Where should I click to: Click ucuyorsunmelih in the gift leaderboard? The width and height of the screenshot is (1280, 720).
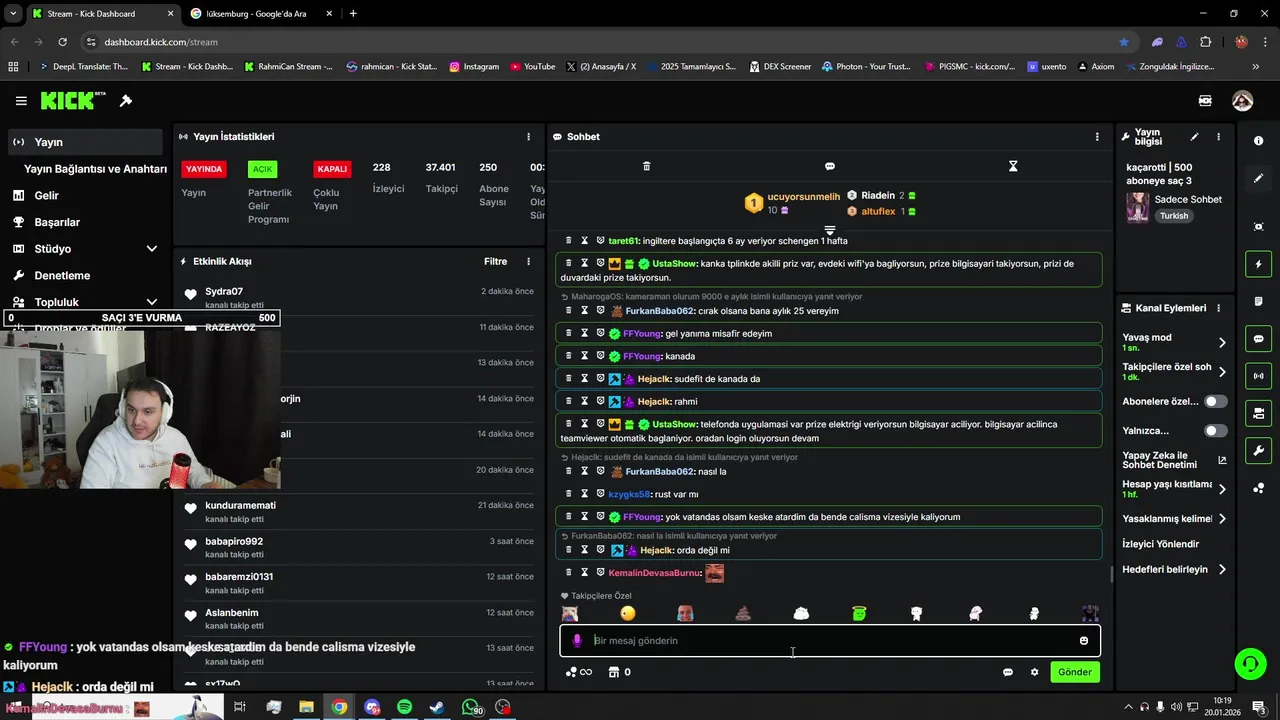(x=804, y=197)
